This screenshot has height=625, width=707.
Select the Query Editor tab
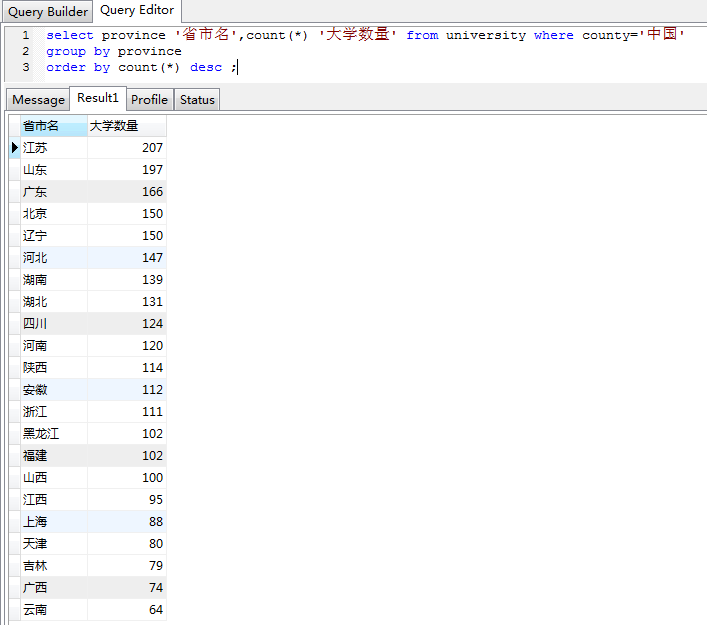[x=137, y=10]
